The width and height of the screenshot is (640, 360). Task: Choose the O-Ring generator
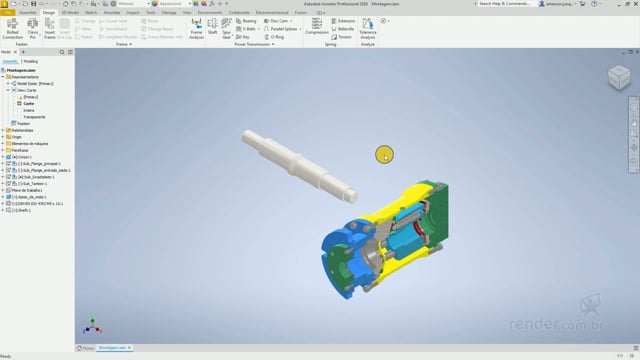point(274,37)
